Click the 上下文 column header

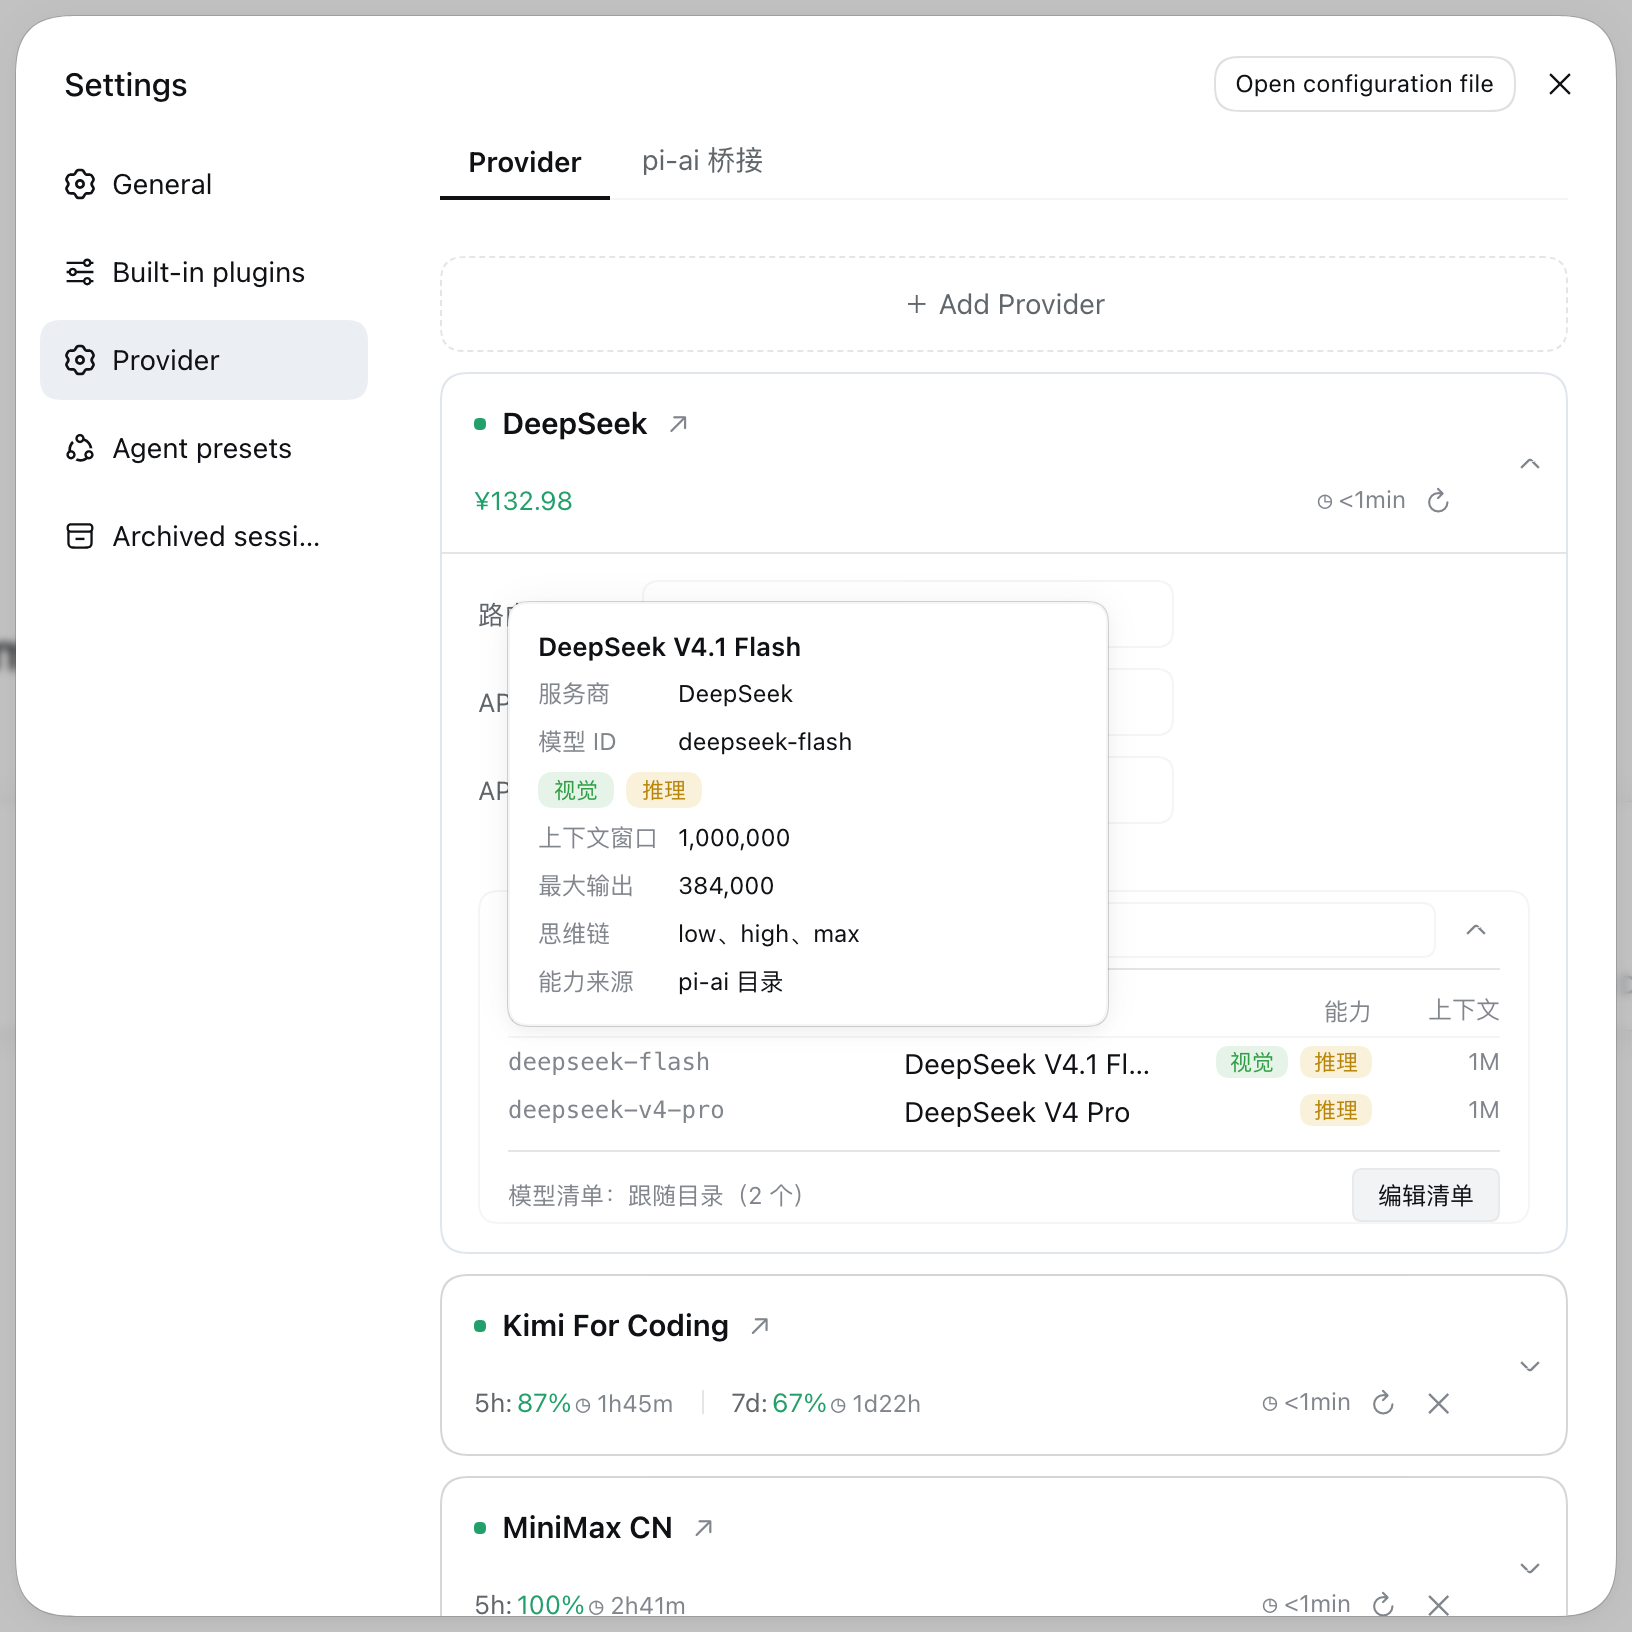pos(1464,1010)
